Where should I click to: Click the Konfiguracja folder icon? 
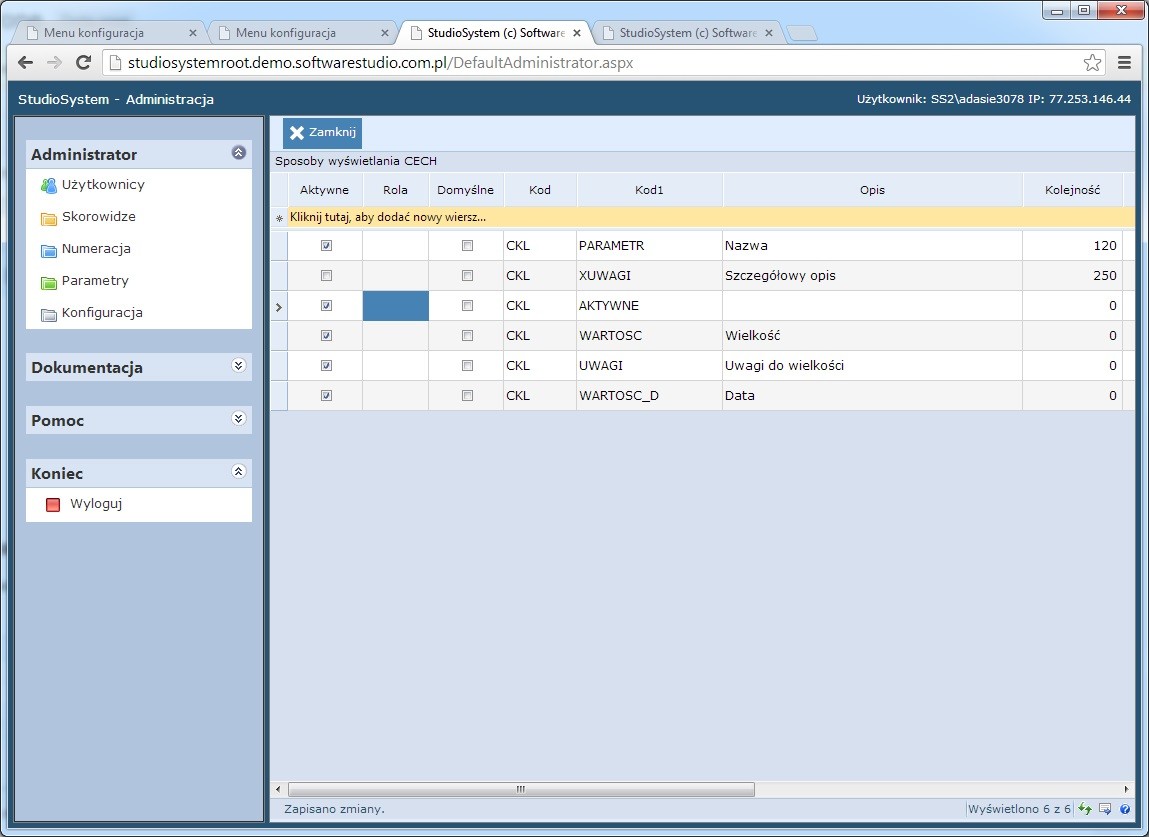[x=48, y=314]
